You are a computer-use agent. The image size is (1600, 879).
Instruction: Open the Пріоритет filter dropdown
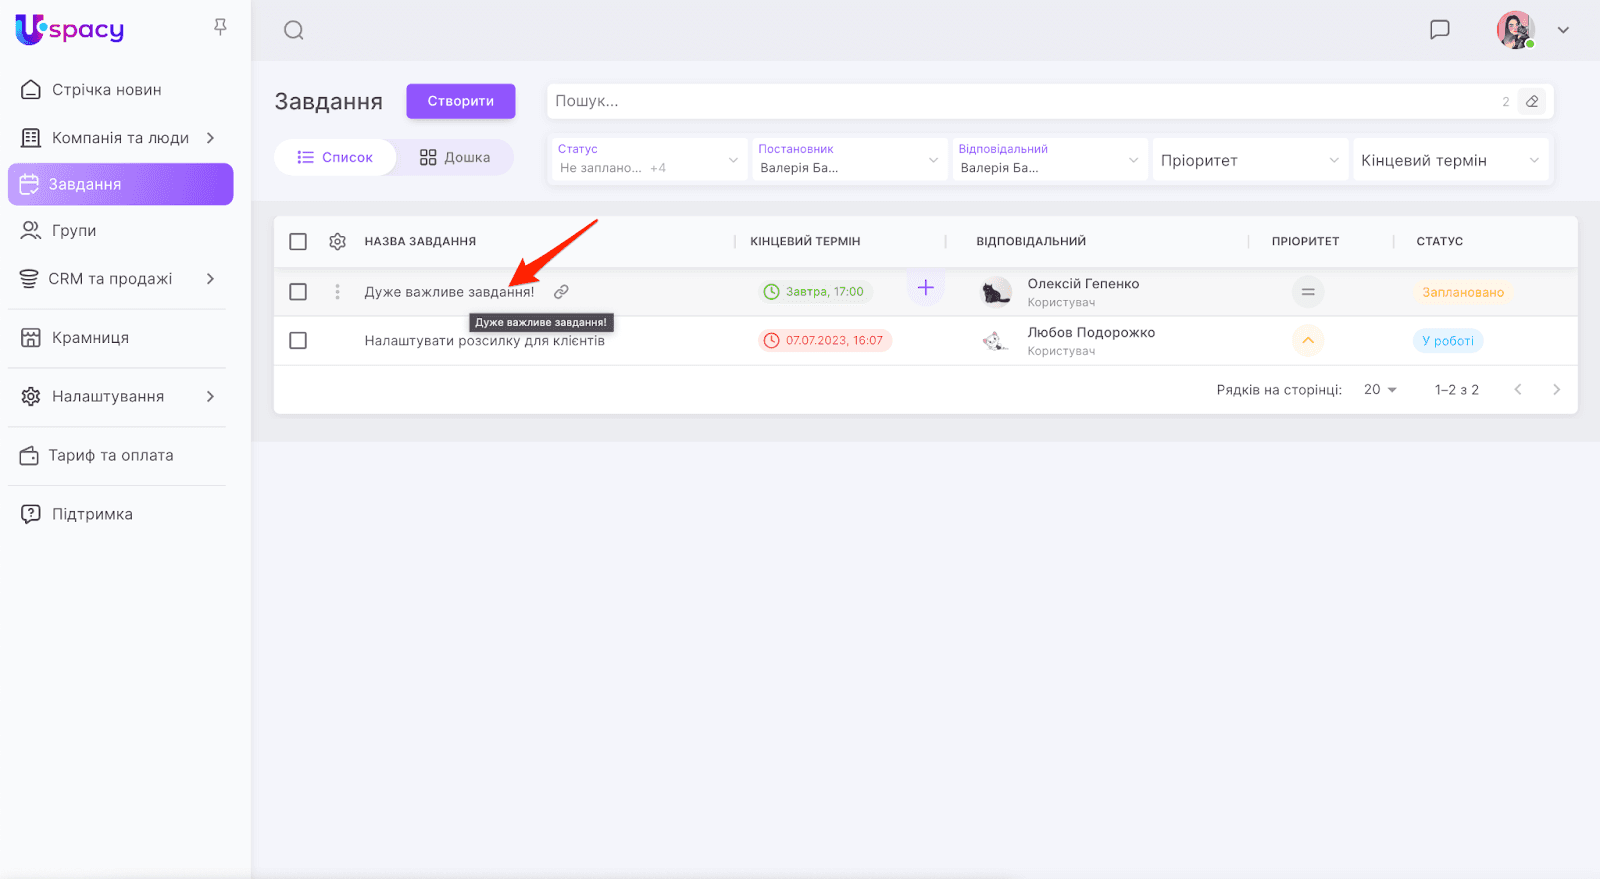[1250, 160]
